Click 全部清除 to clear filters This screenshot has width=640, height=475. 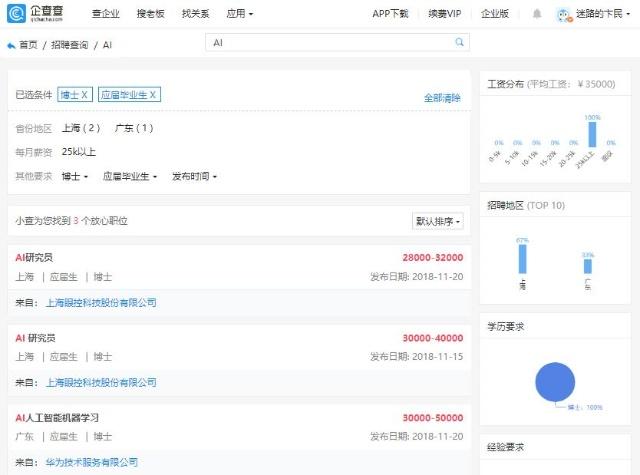pyautogui.click(x=442, y=98)
